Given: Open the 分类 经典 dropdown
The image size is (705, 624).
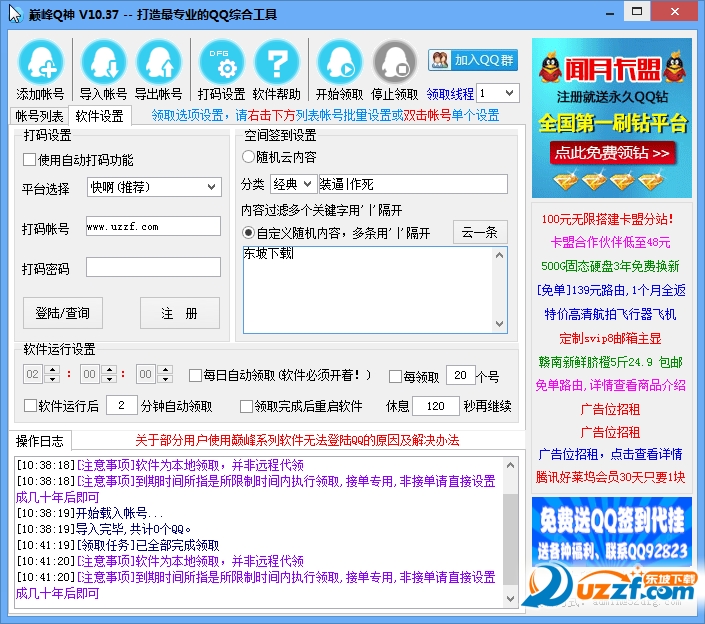Looking at the screenshot, I should pos(293,184).
